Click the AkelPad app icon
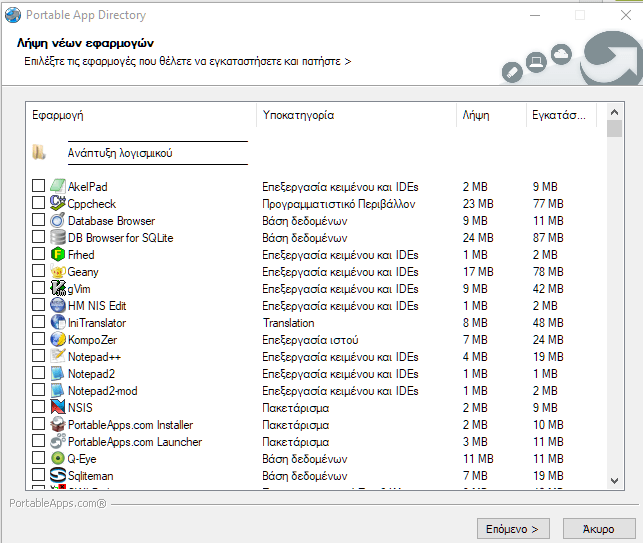 pos(57,186)
